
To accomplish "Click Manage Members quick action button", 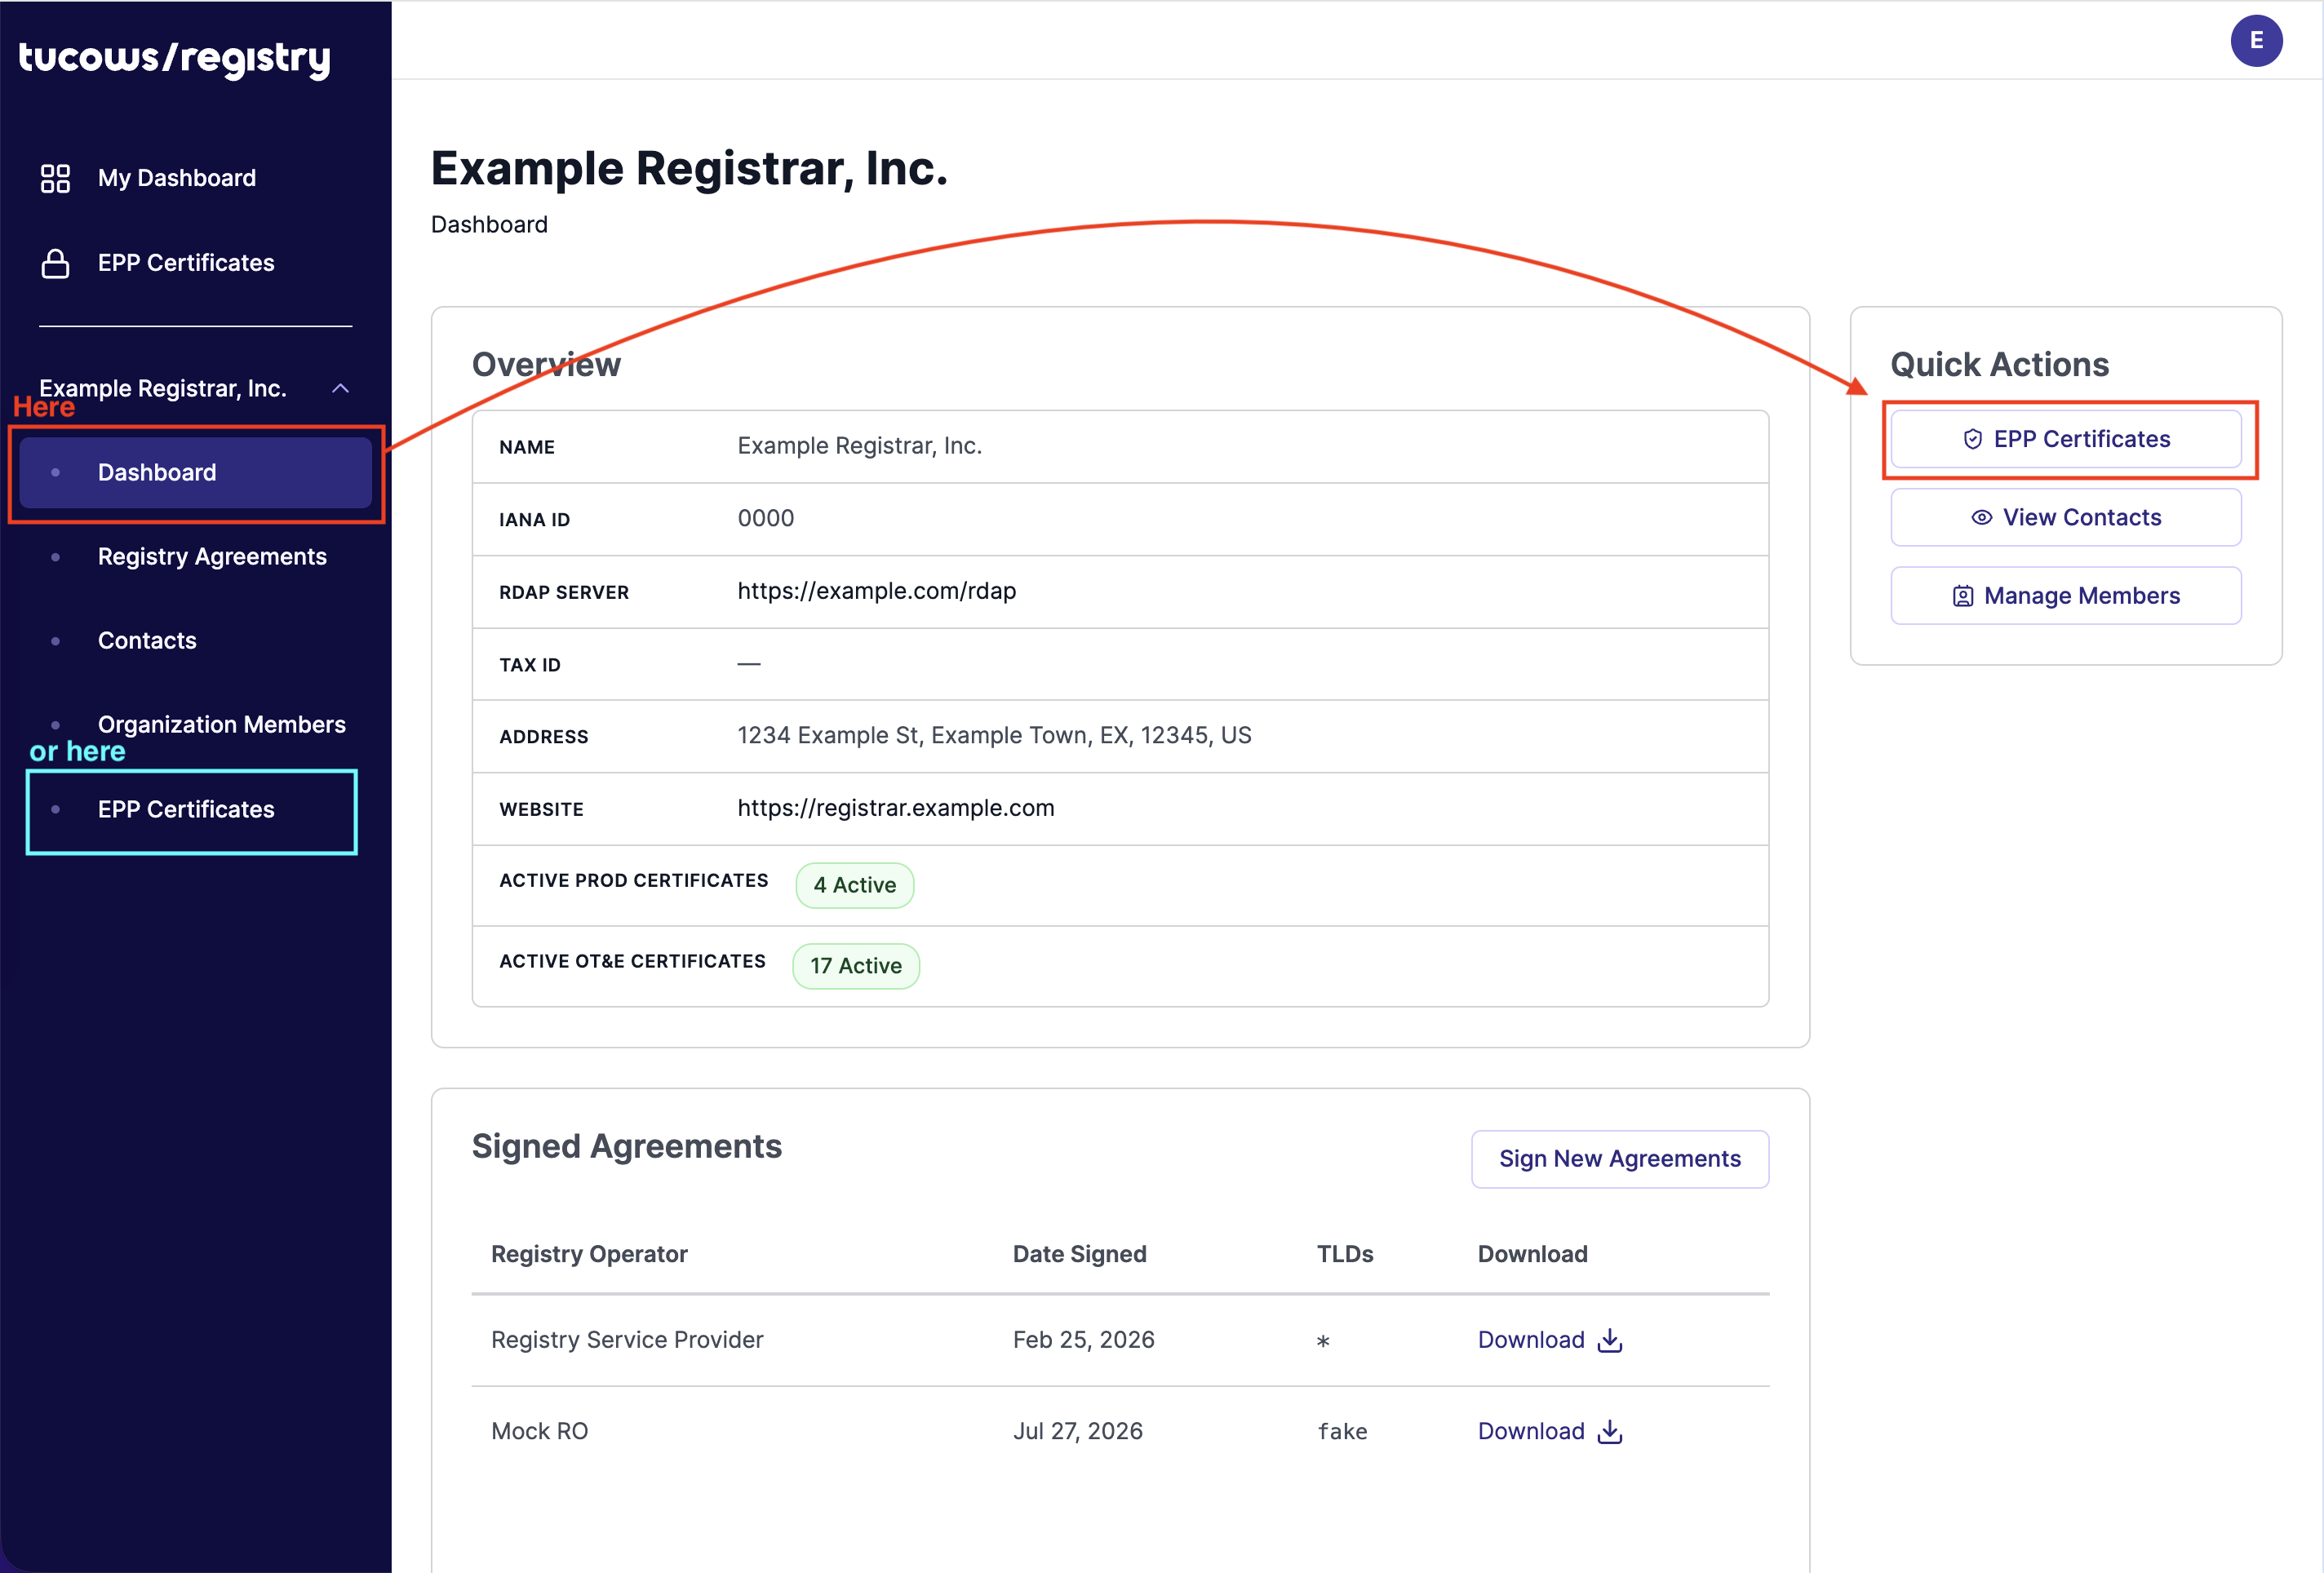I will point(2065,596).
